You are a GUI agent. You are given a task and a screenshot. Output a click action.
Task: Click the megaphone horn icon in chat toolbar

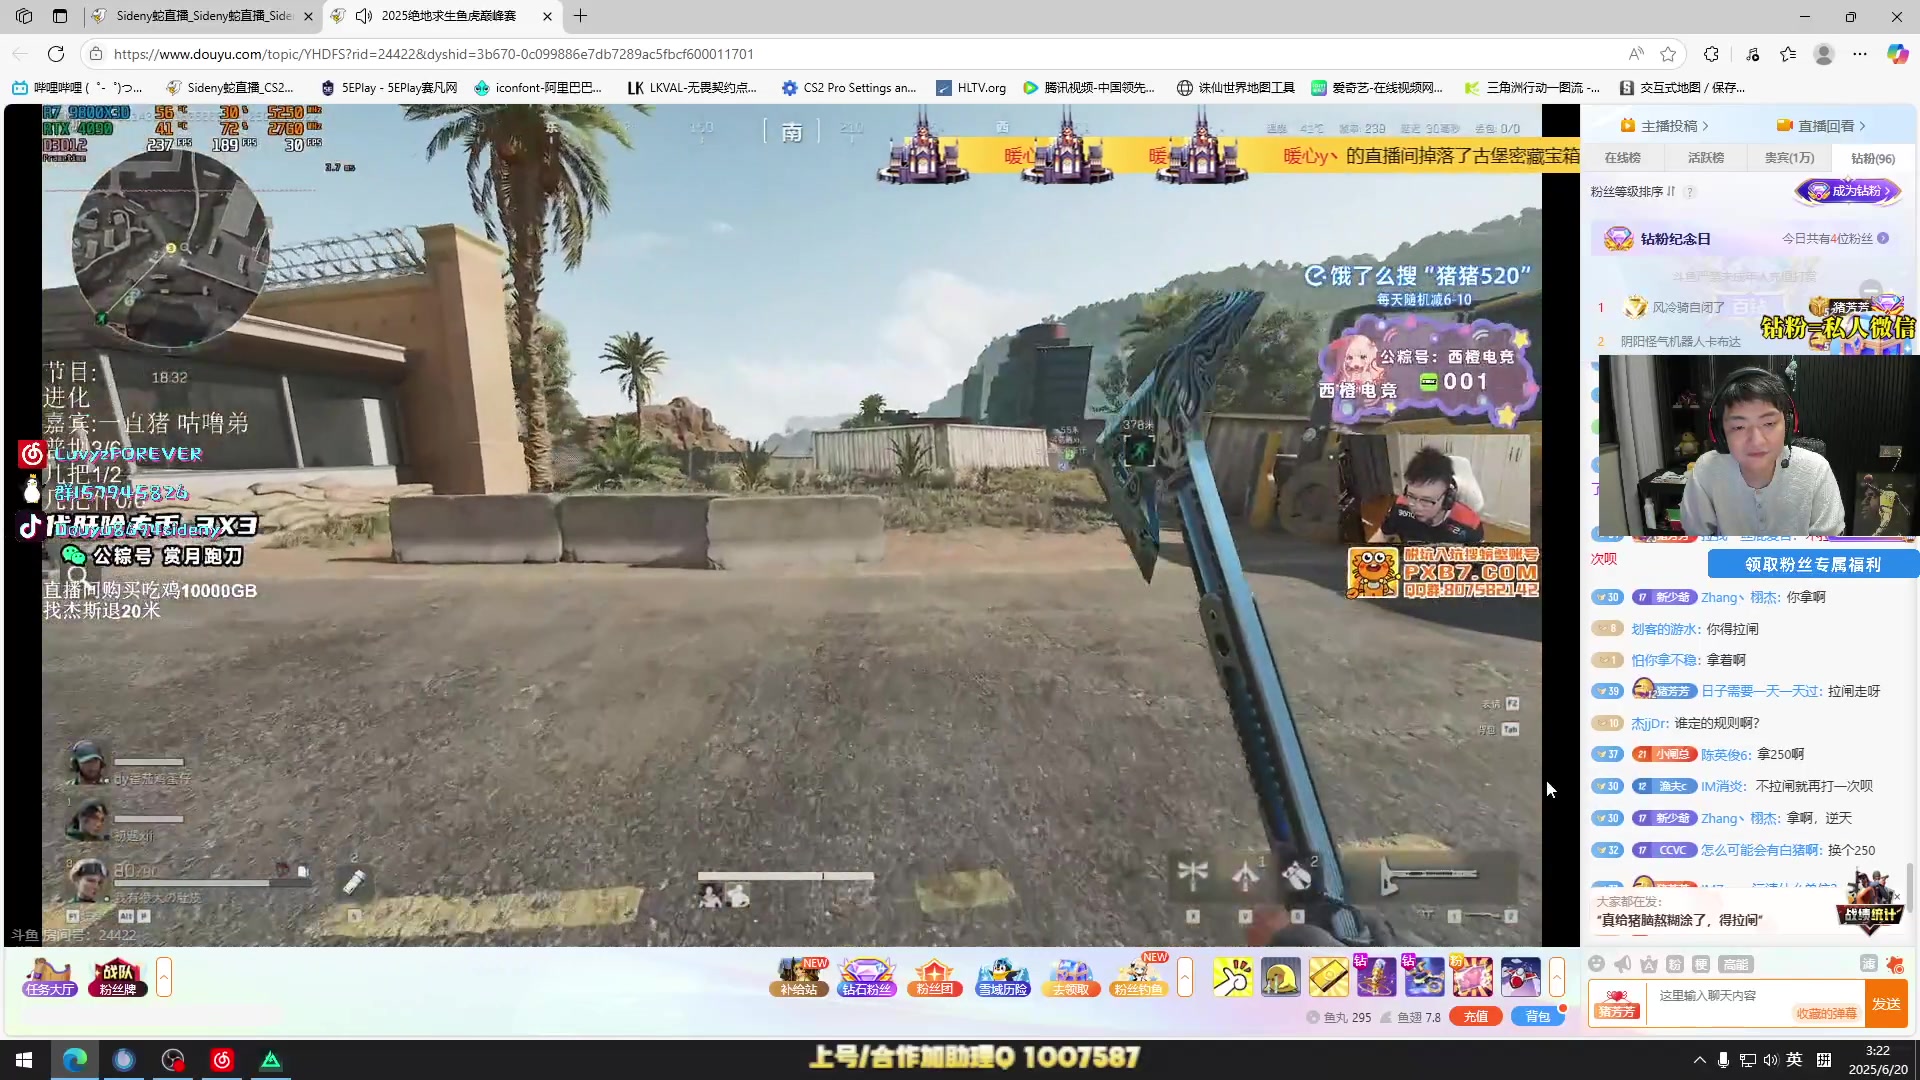click(1623, 964)
